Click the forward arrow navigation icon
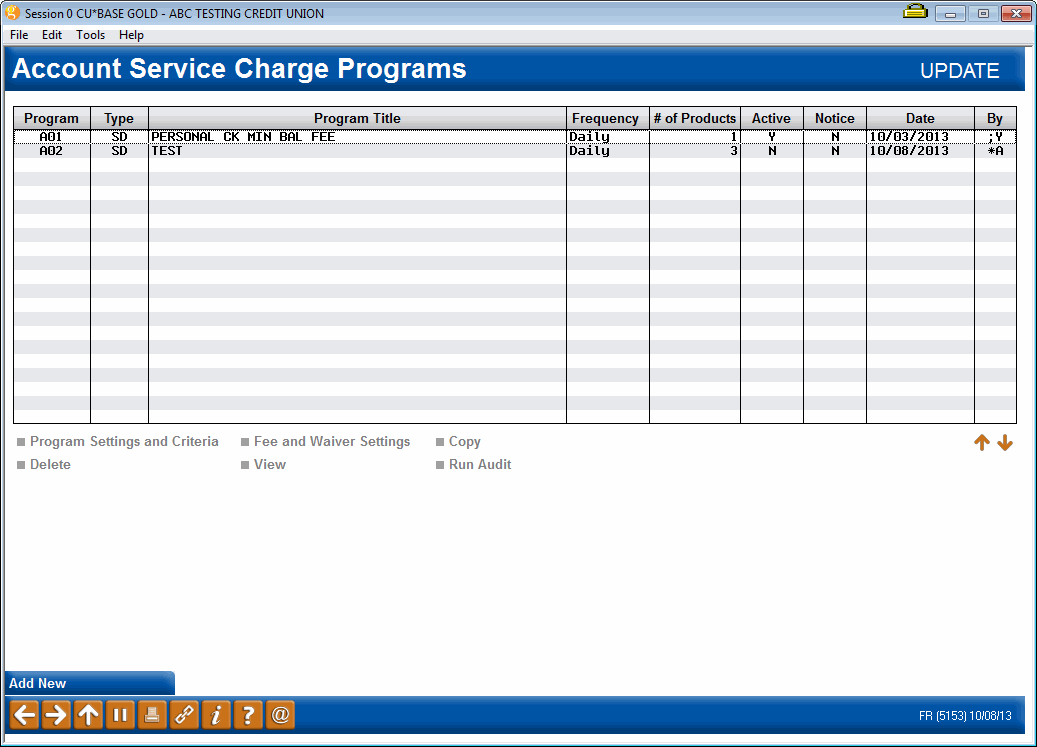 pos(55,714)
